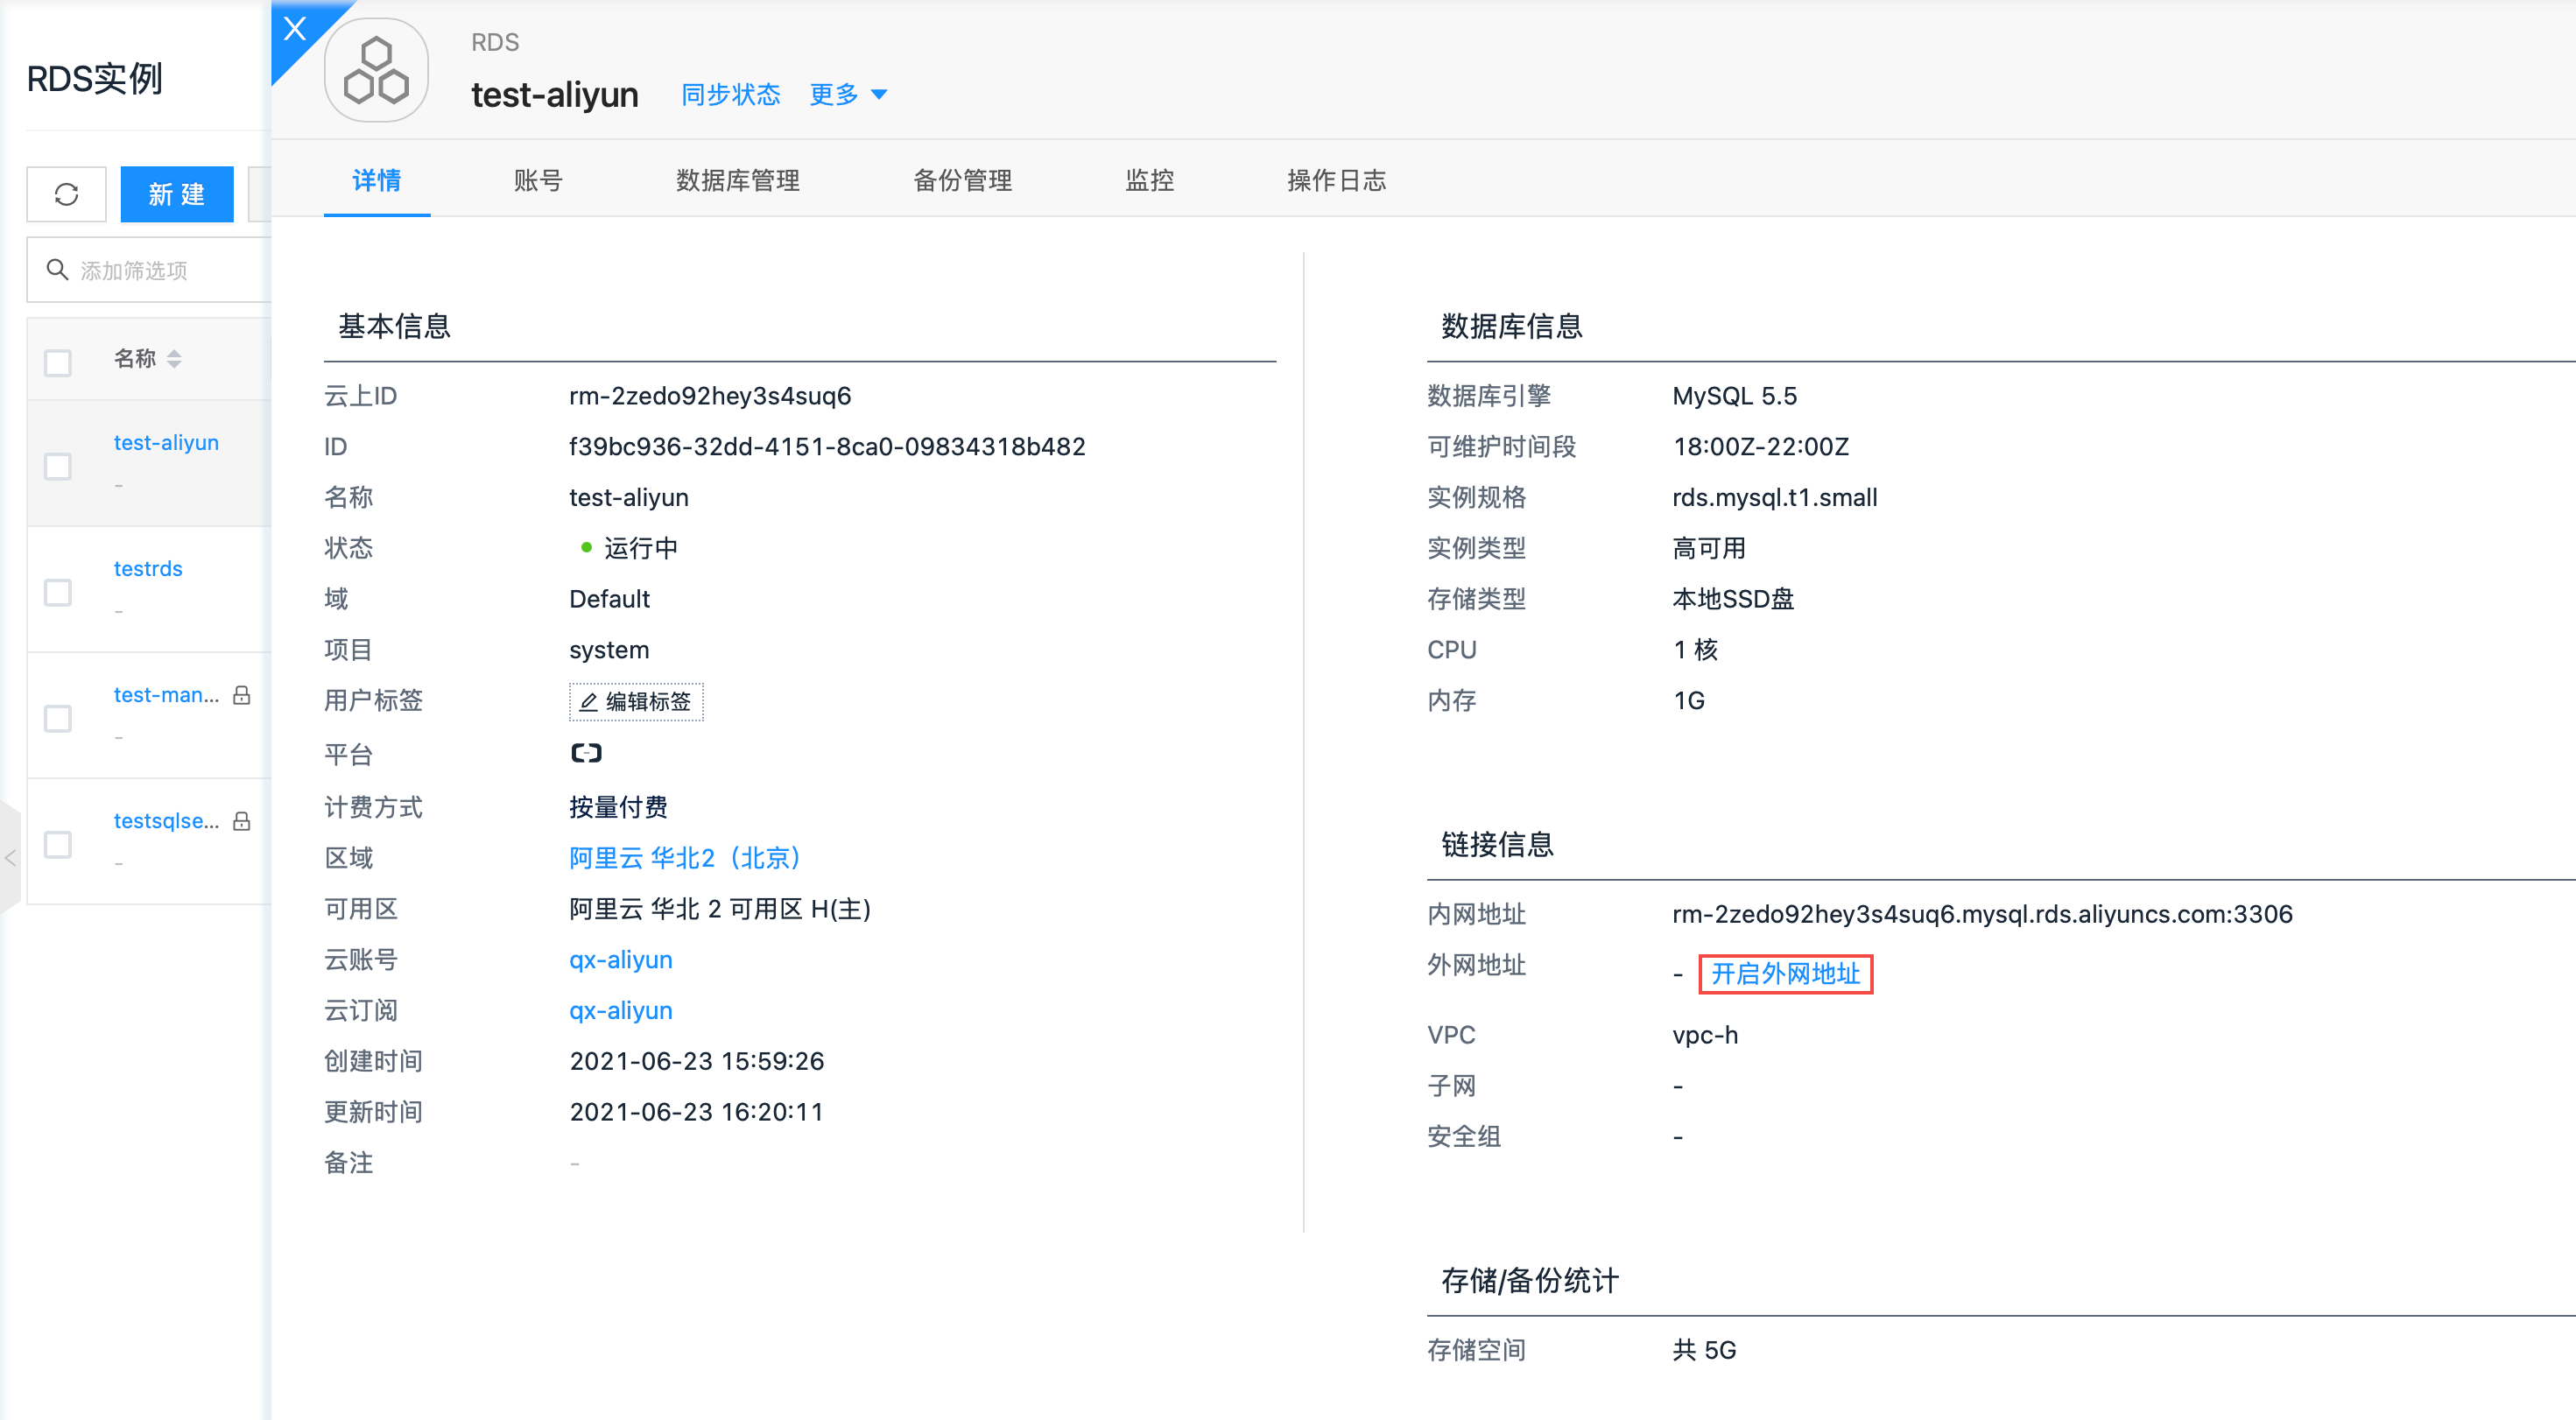The height and width of the screenshot is (1420, 2576).
Task: Click the 可维护时间段 value 18:00Z-22:00Z
Action: (x=1761, y=447)
